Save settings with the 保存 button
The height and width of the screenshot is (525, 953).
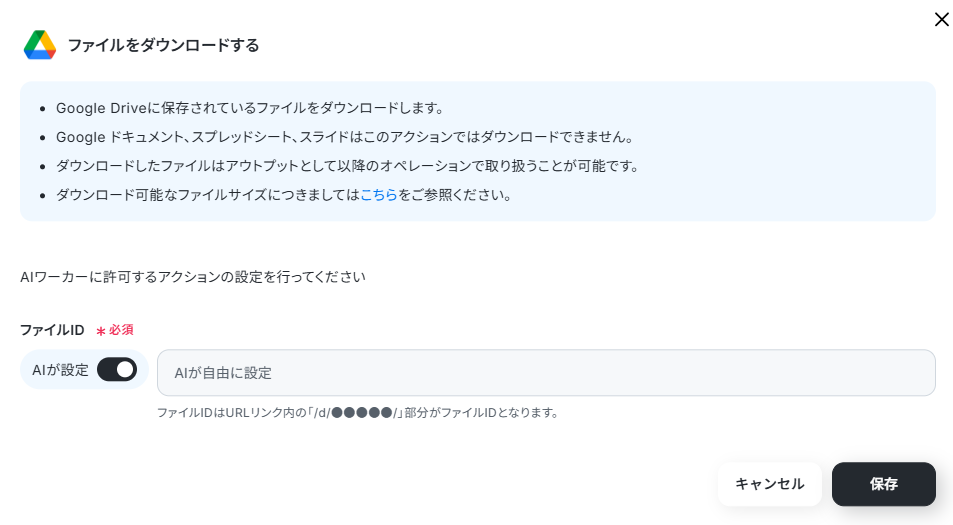[883, 484]
